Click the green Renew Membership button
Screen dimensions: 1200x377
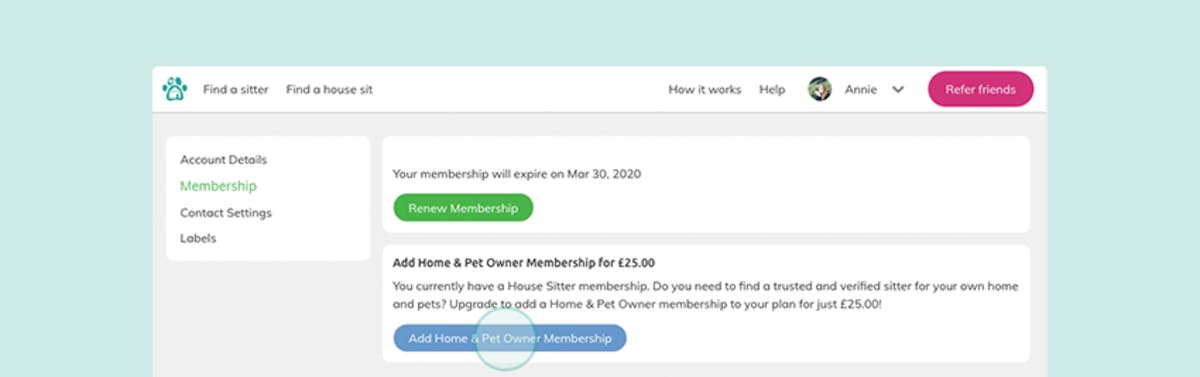click(x=463, y=208)
